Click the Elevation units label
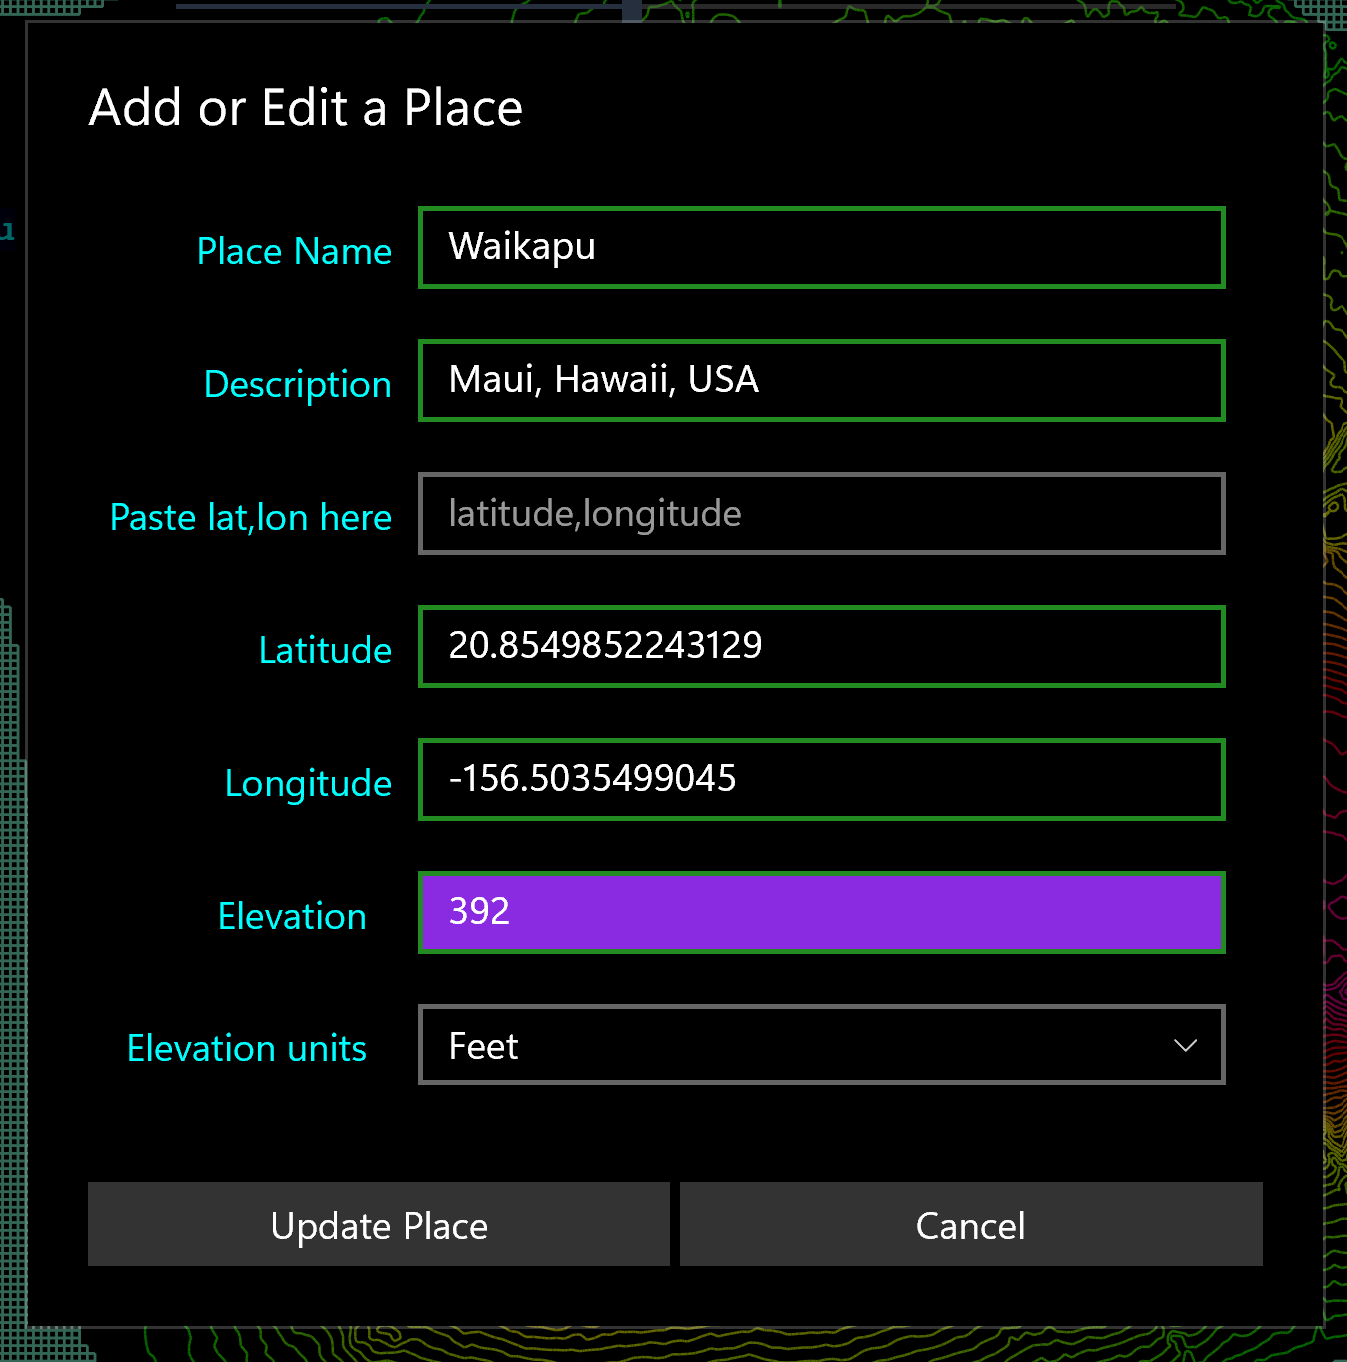Screen dimensions: 1347x1362 [x=246, y=1049]
